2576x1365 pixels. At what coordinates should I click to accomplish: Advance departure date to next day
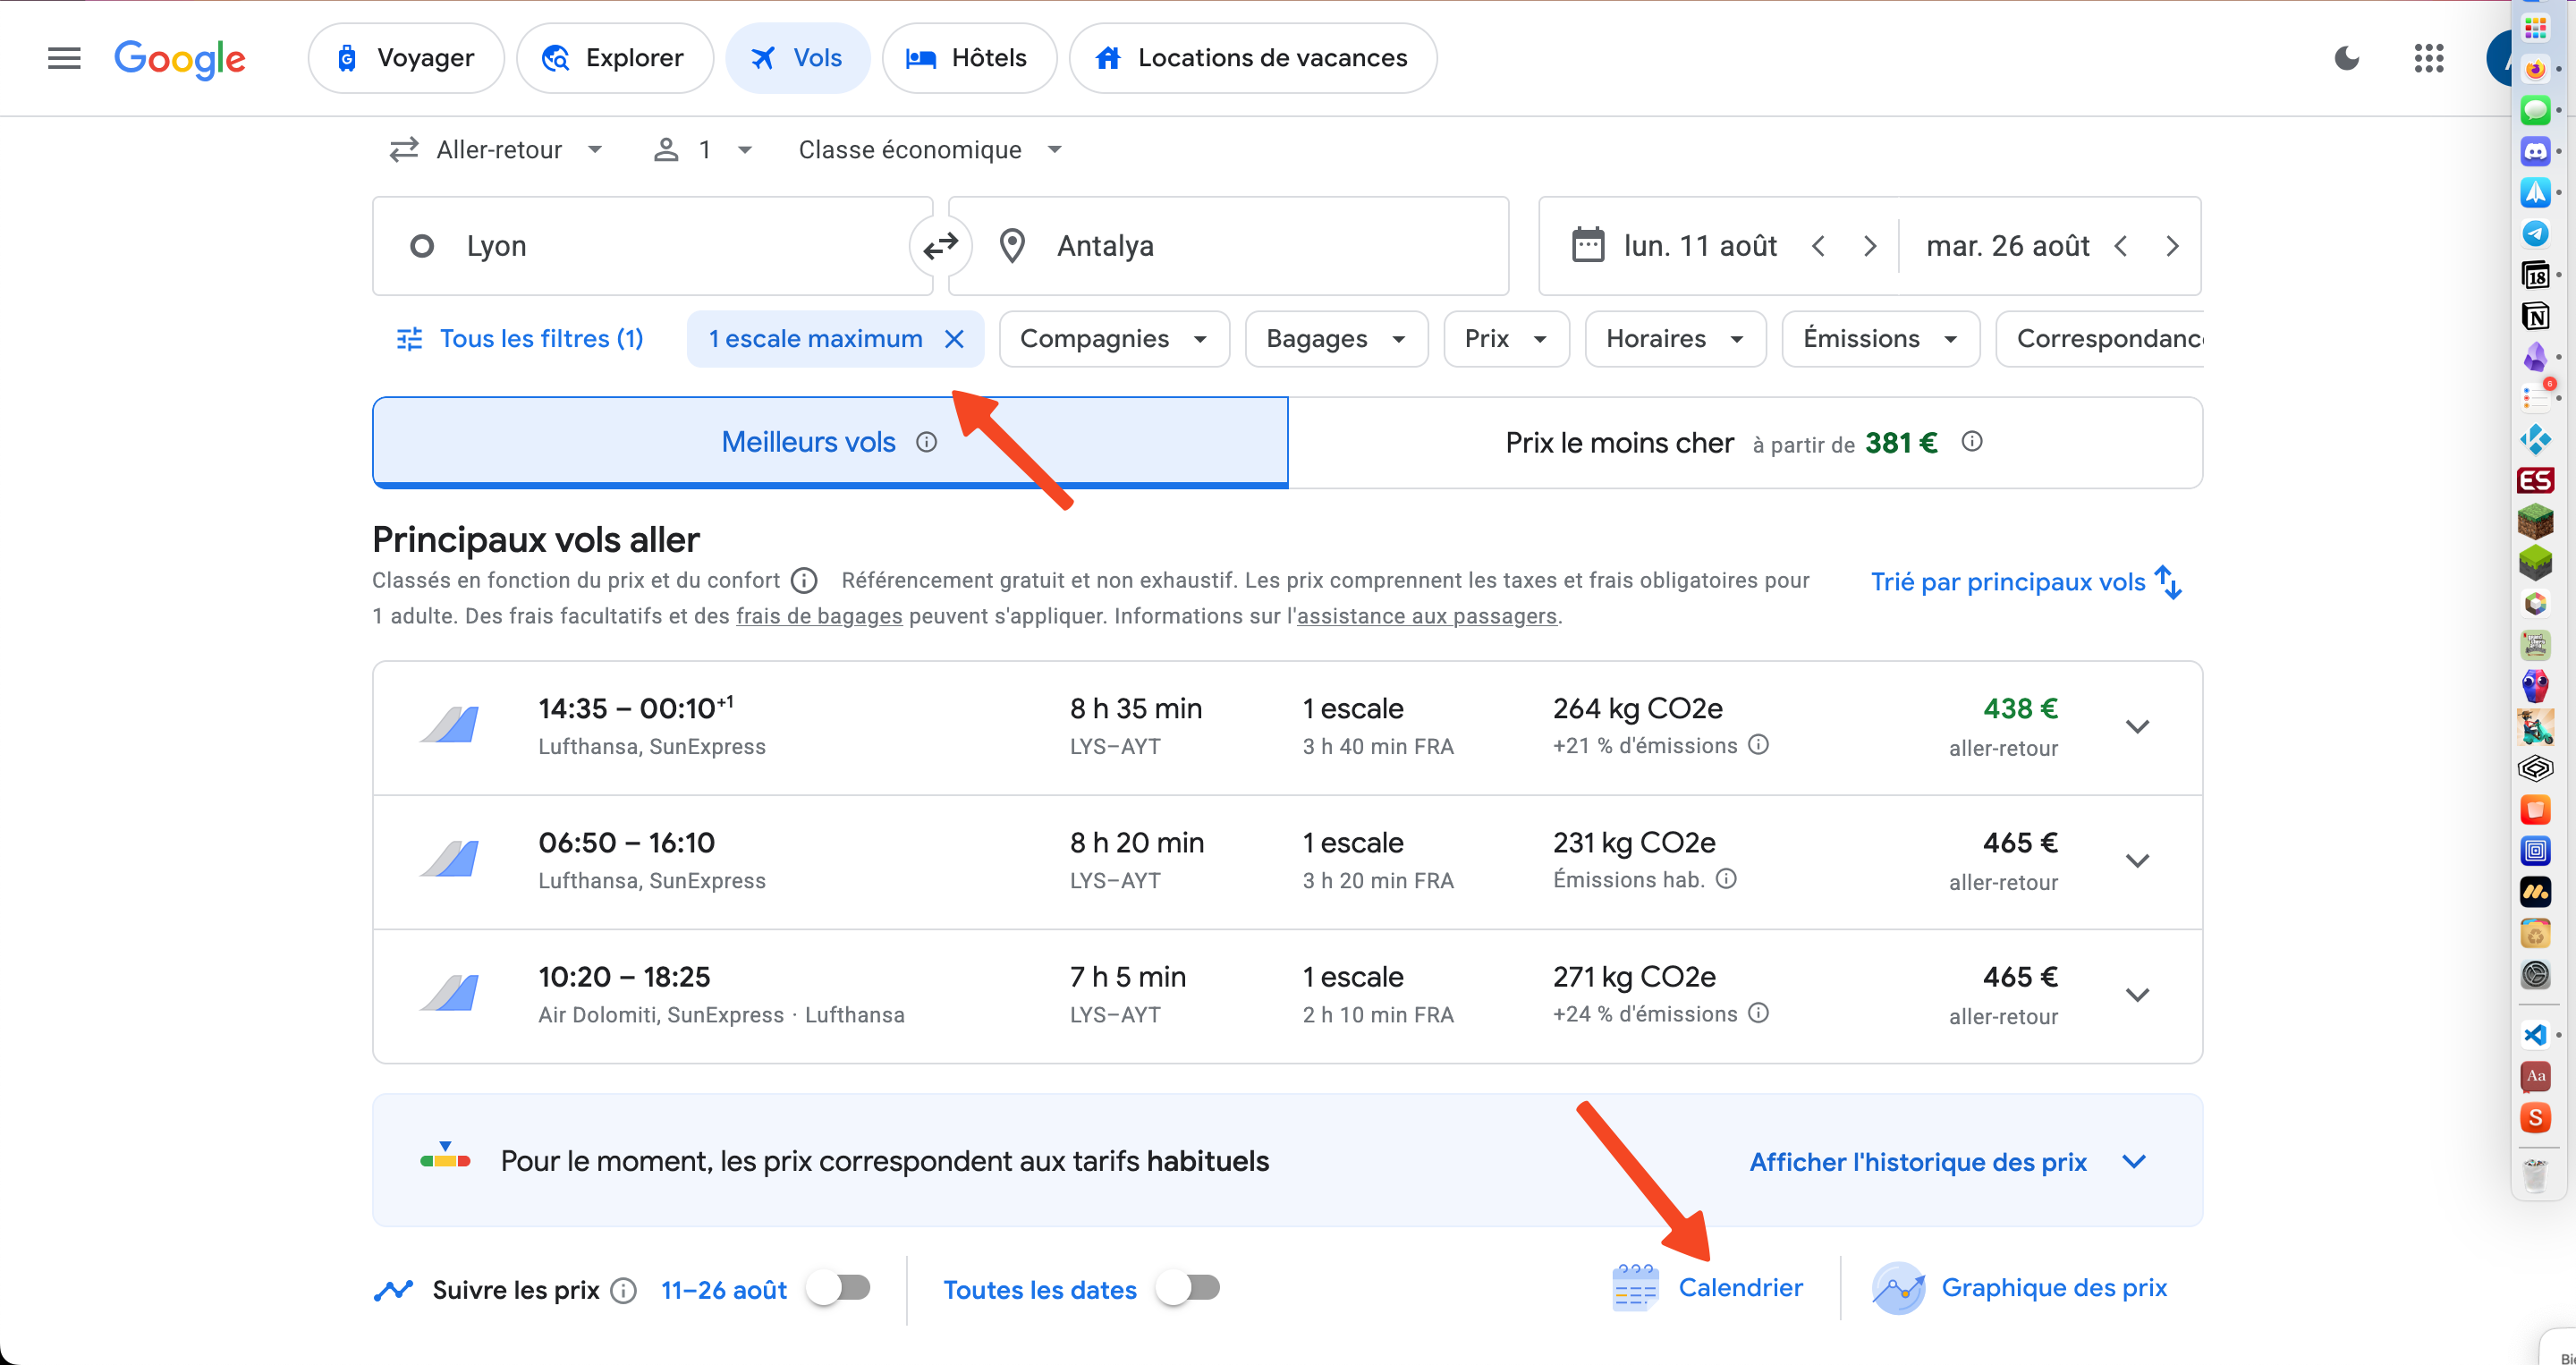[1869, 246]
